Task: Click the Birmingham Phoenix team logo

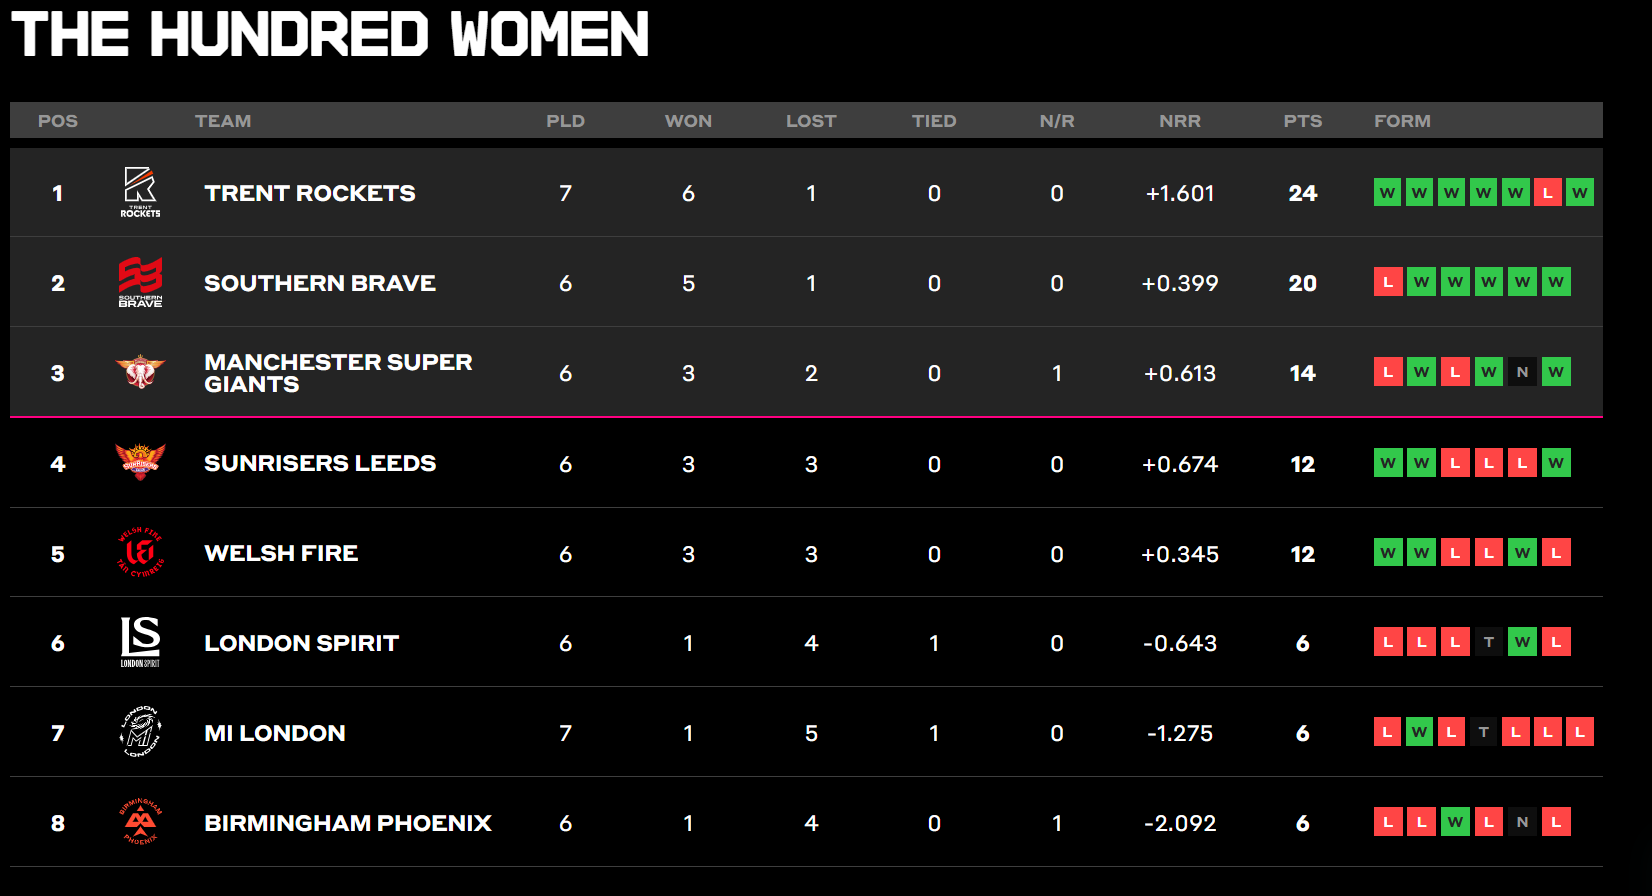Action: coord(140,822)
